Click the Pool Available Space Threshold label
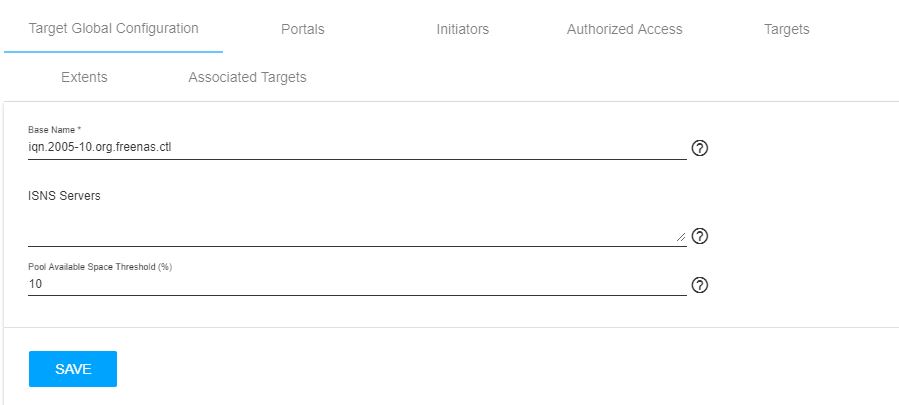Screen dimensions: 899x405 click(100, 267)
